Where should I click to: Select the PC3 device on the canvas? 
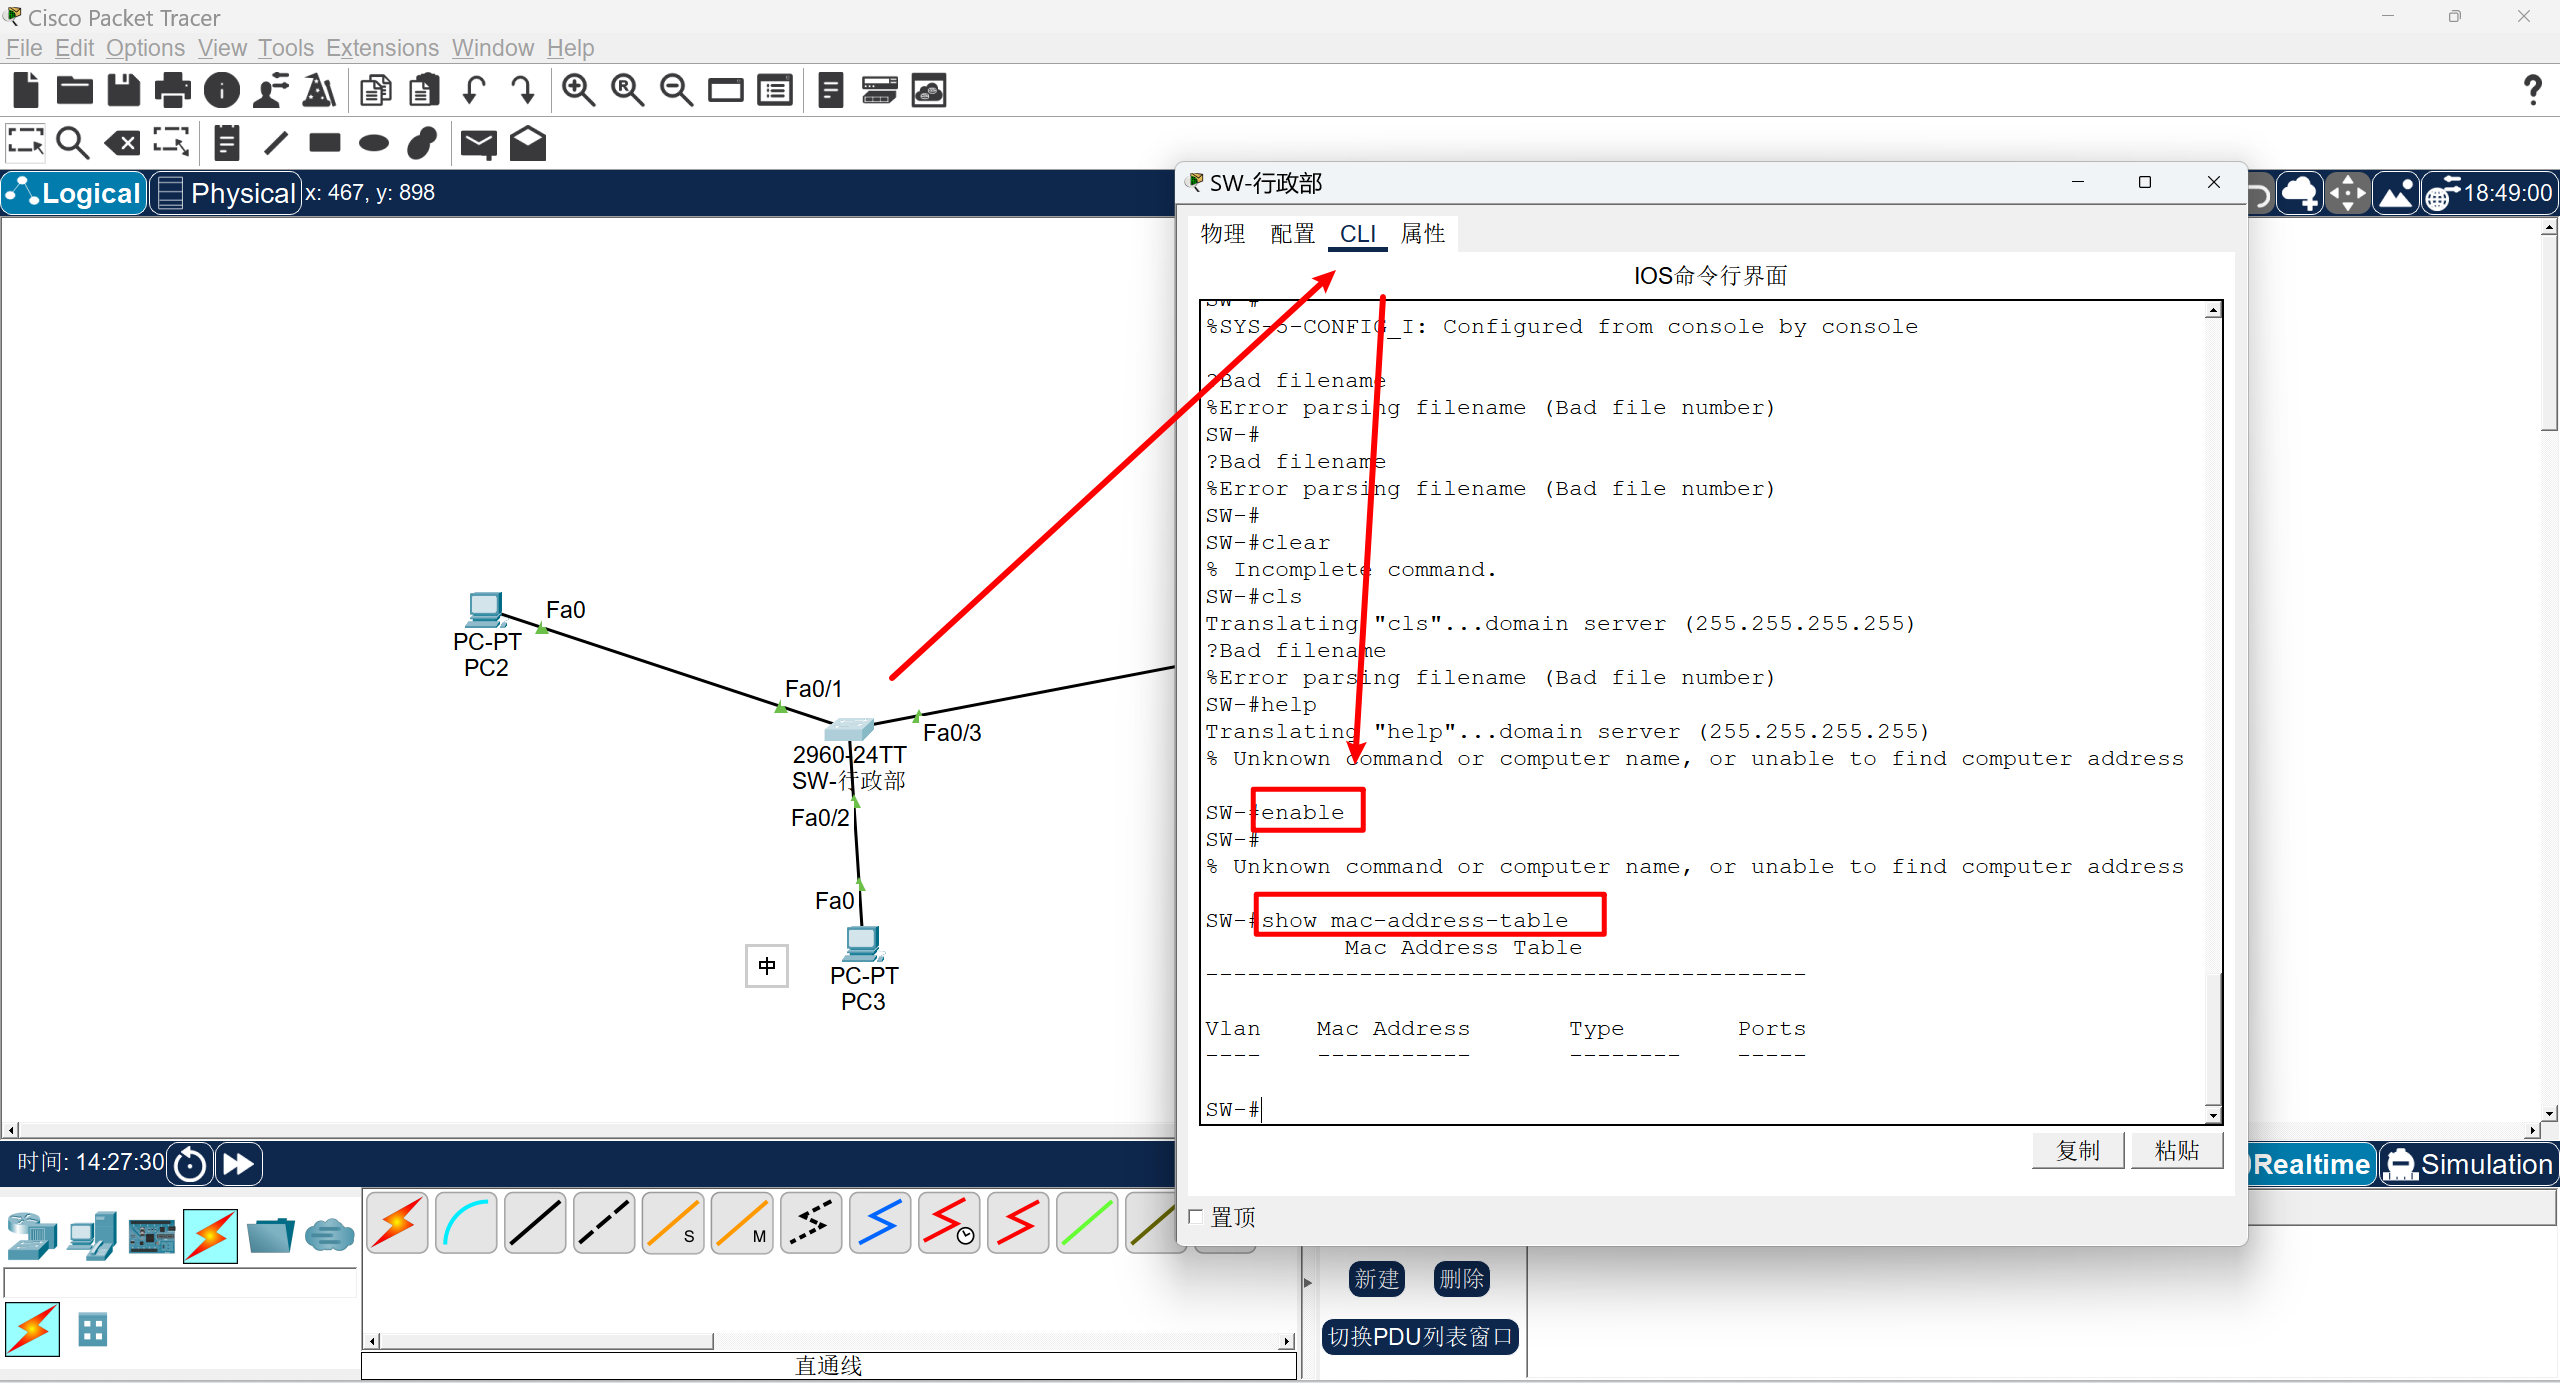coord(863,943)
